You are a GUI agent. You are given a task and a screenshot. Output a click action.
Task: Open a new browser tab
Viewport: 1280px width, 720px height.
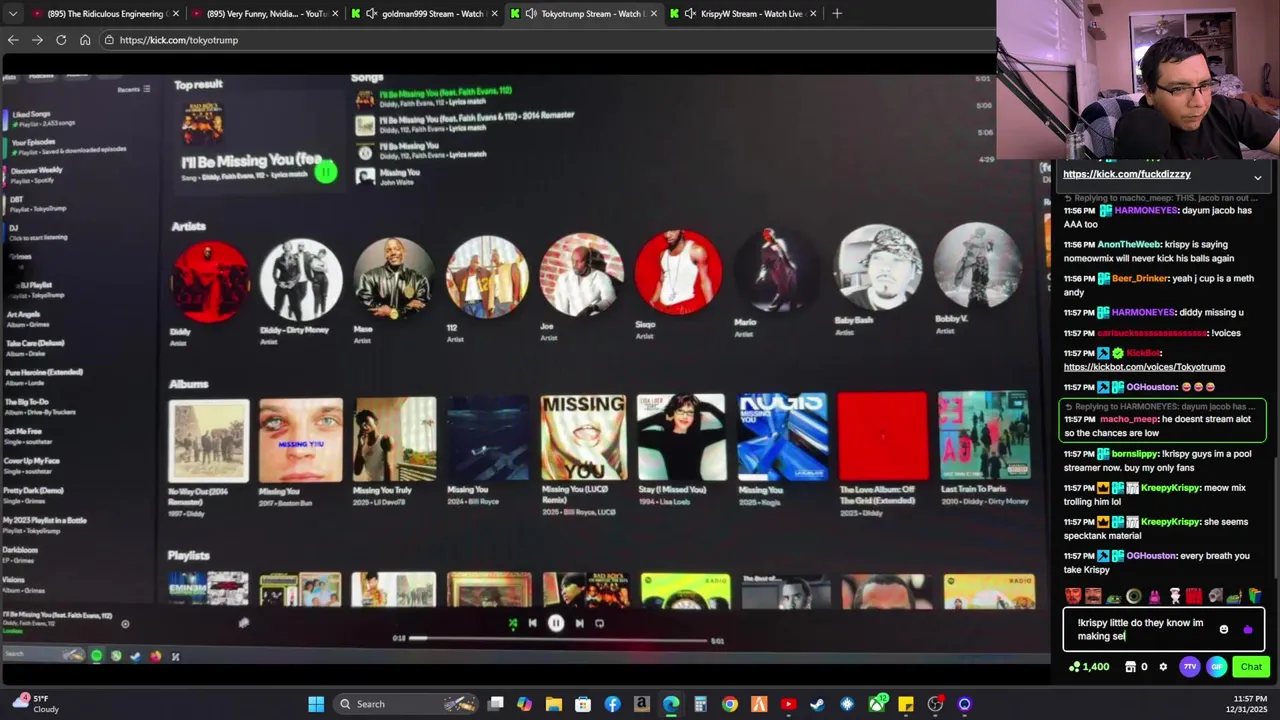pyautogui.click(x=837, y=14)
